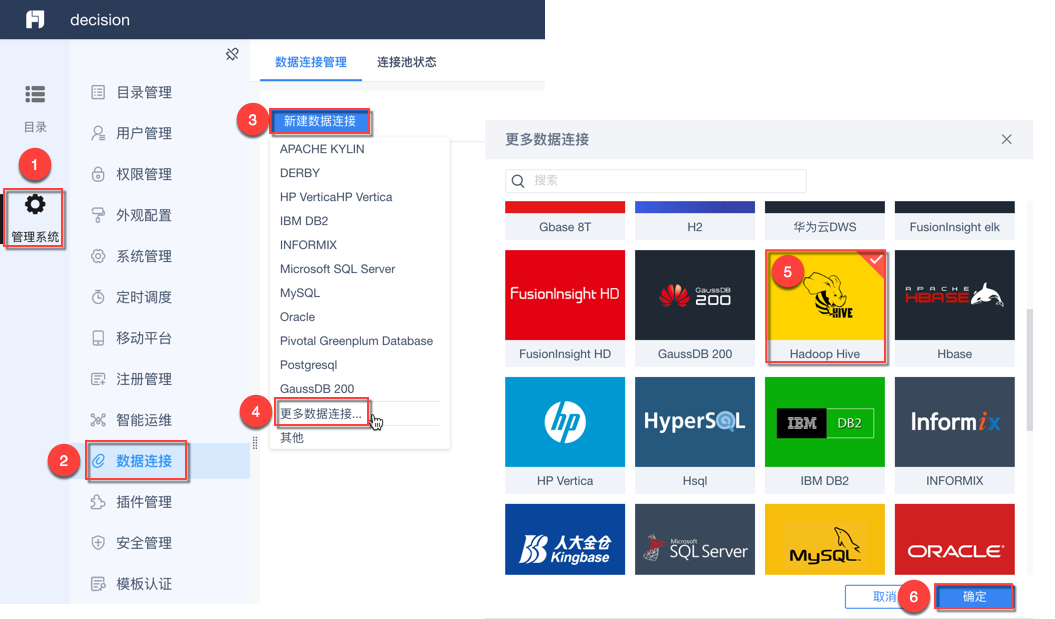This screenshot has height=619, width=1055.
Task: Select the HyperSQL Hsql tile
Action: pyautogui.click(x=695, y=435)
